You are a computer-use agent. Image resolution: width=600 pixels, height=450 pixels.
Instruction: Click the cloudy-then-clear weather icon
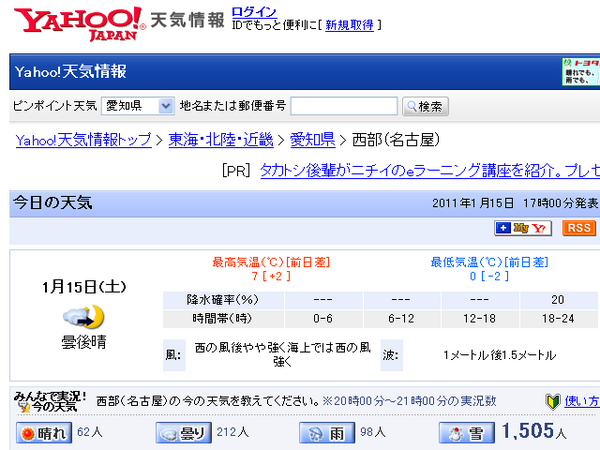[83, 317]
